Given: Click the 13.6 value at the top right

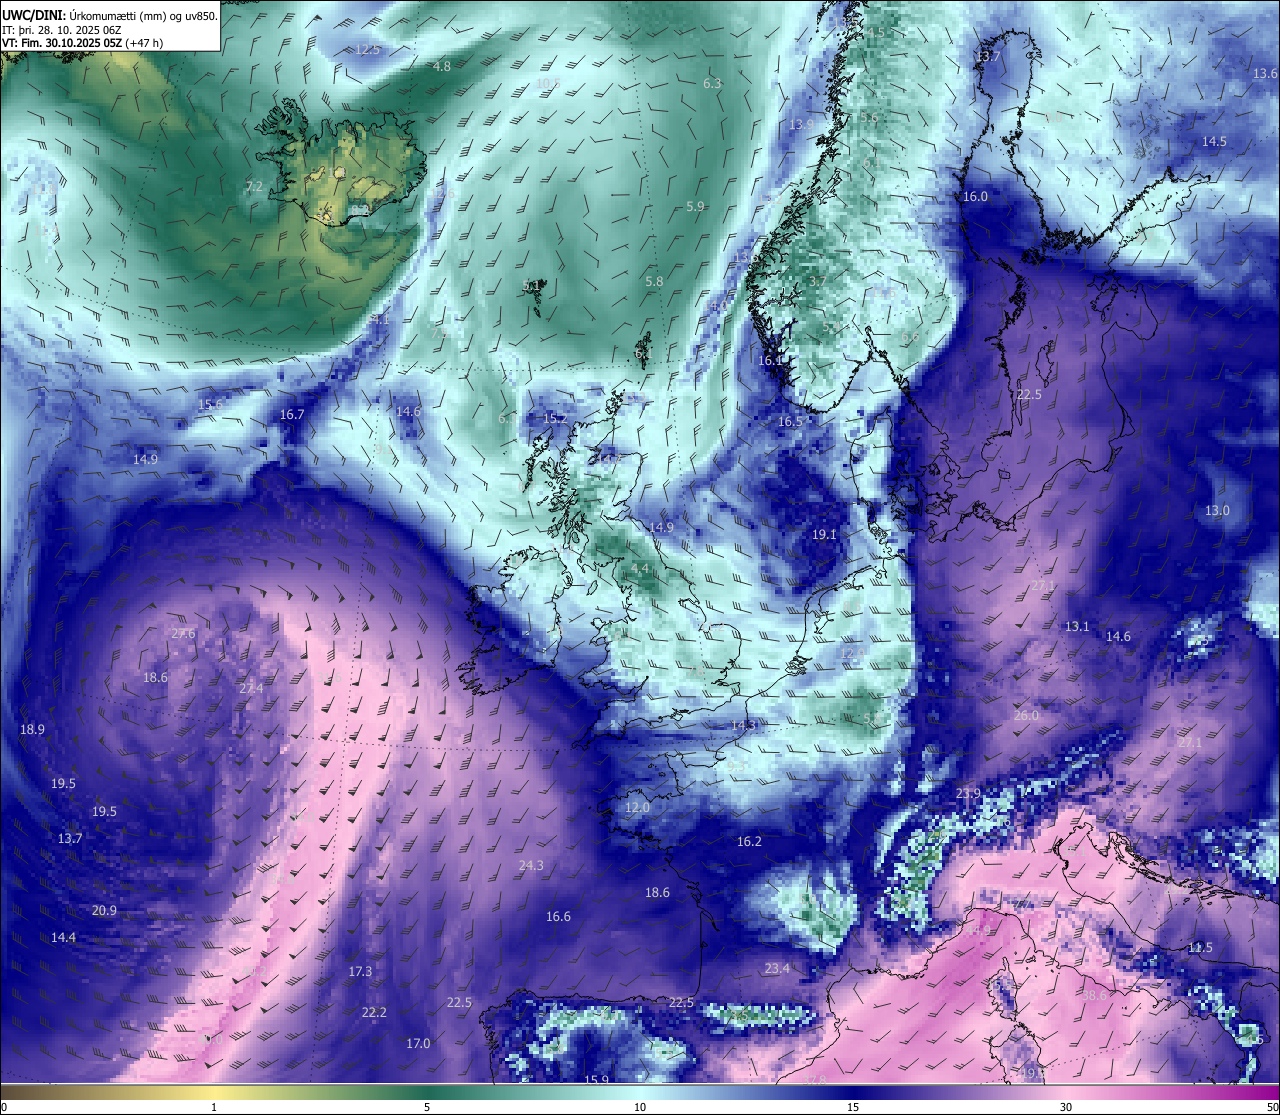Looking at the screenshot, I should pyautogui.click(x=1265, y=74).
